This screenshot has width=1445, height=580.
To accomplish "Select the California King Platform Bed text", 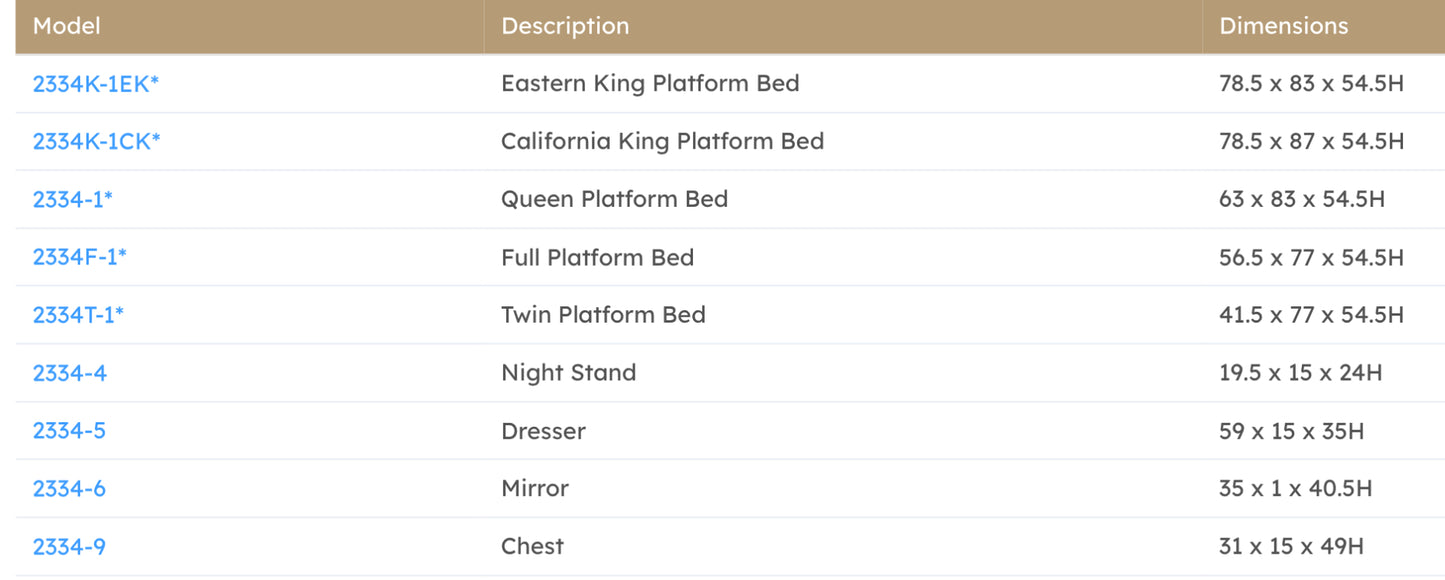I will [662, 142].
